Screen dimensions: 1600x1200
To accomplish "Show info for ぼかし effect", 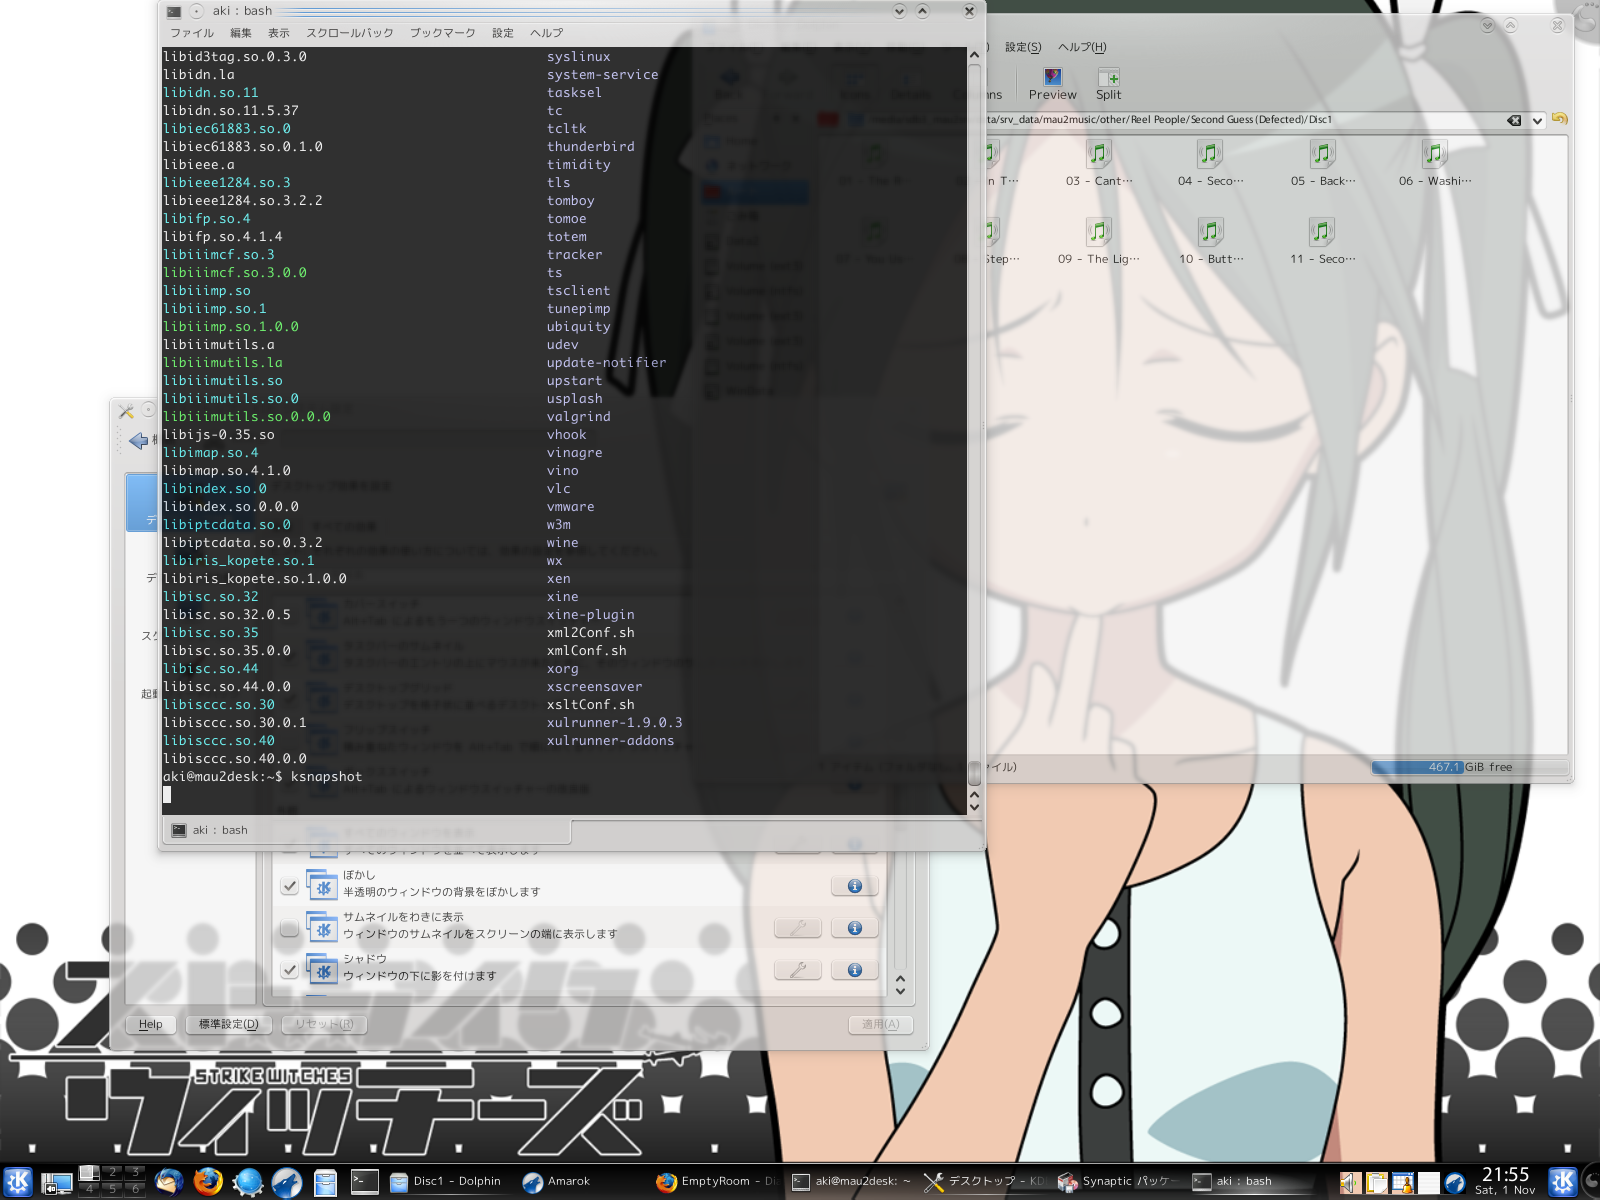I will (854, 886).
